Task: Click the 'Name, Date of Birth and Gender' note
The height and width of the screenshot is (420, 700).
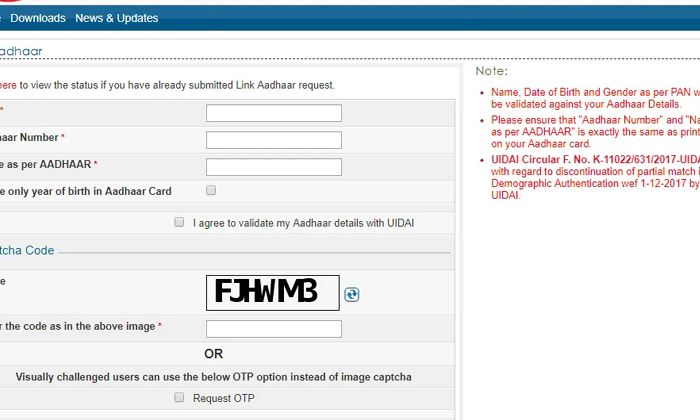Action: [596, 98]
